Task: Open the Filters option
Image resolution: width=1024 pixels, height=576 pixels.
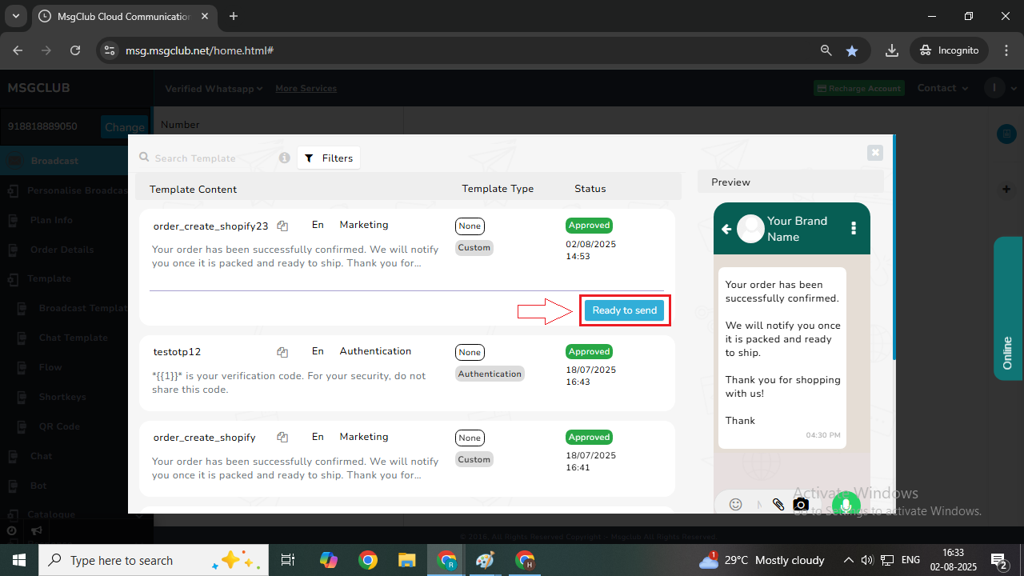Action: pyautogui.click(x=328, y=158)
